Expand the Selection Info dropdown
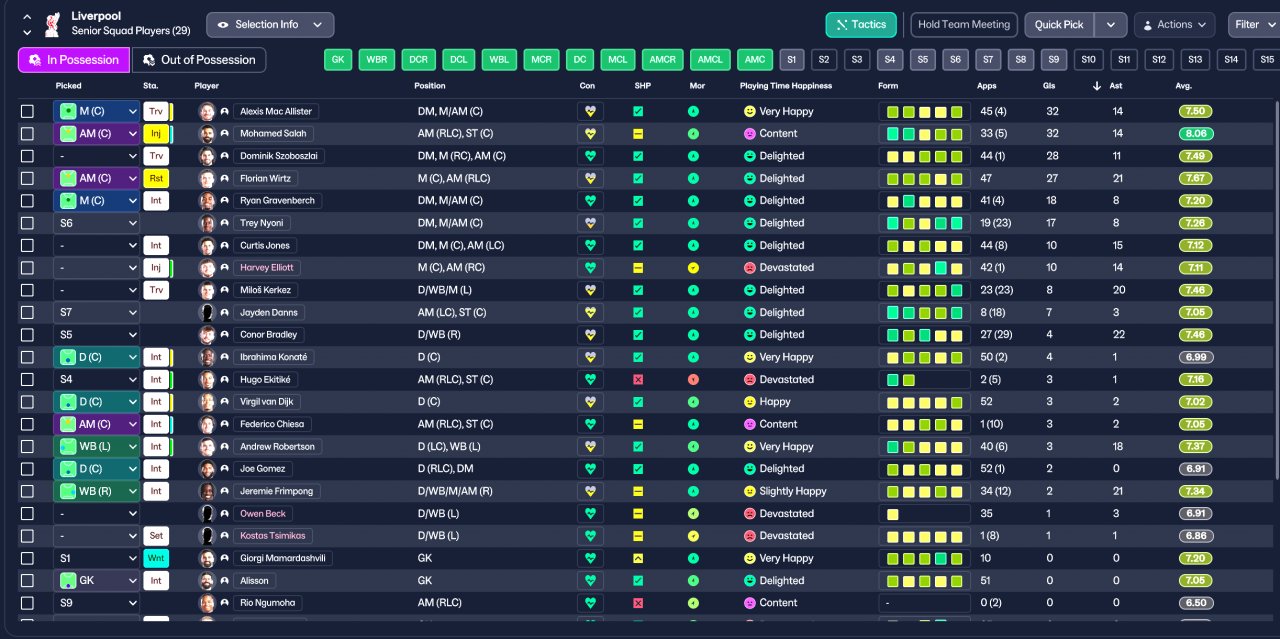1280x639 pixels. [270, 24]
